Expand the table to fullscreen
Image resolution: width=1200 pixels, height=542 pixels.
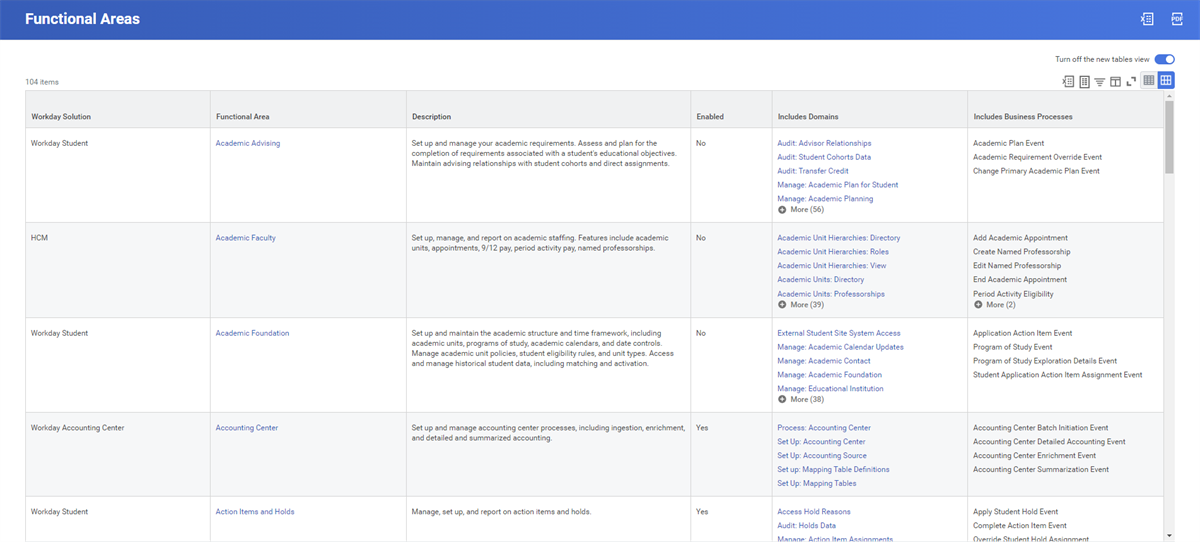[x=1131, y=81]
